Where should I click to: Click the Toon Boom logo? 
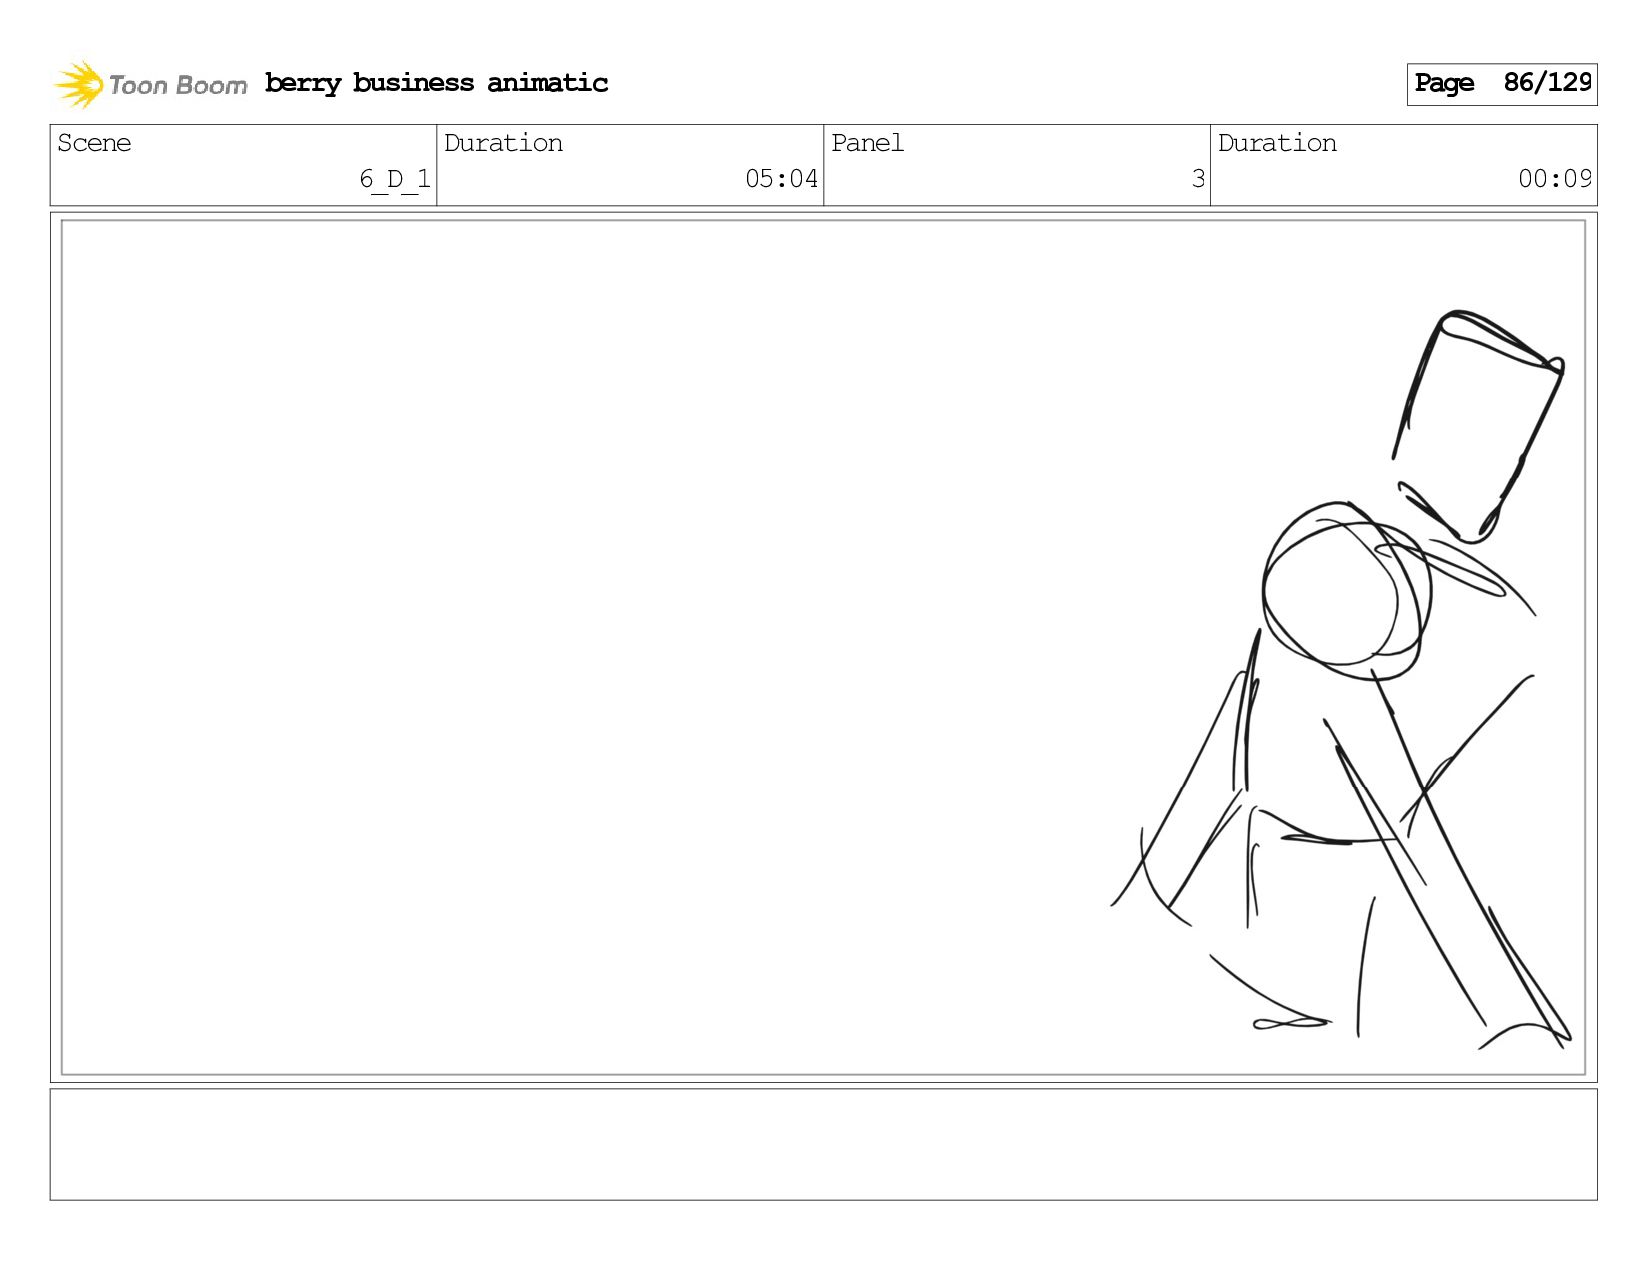point(150,84)
